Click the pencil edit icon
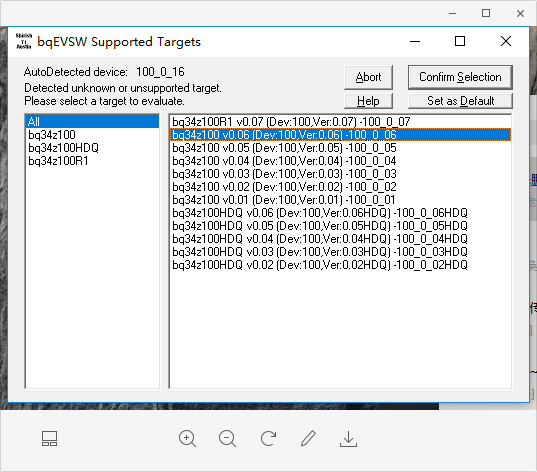537x472 pixels. point(308,439)
